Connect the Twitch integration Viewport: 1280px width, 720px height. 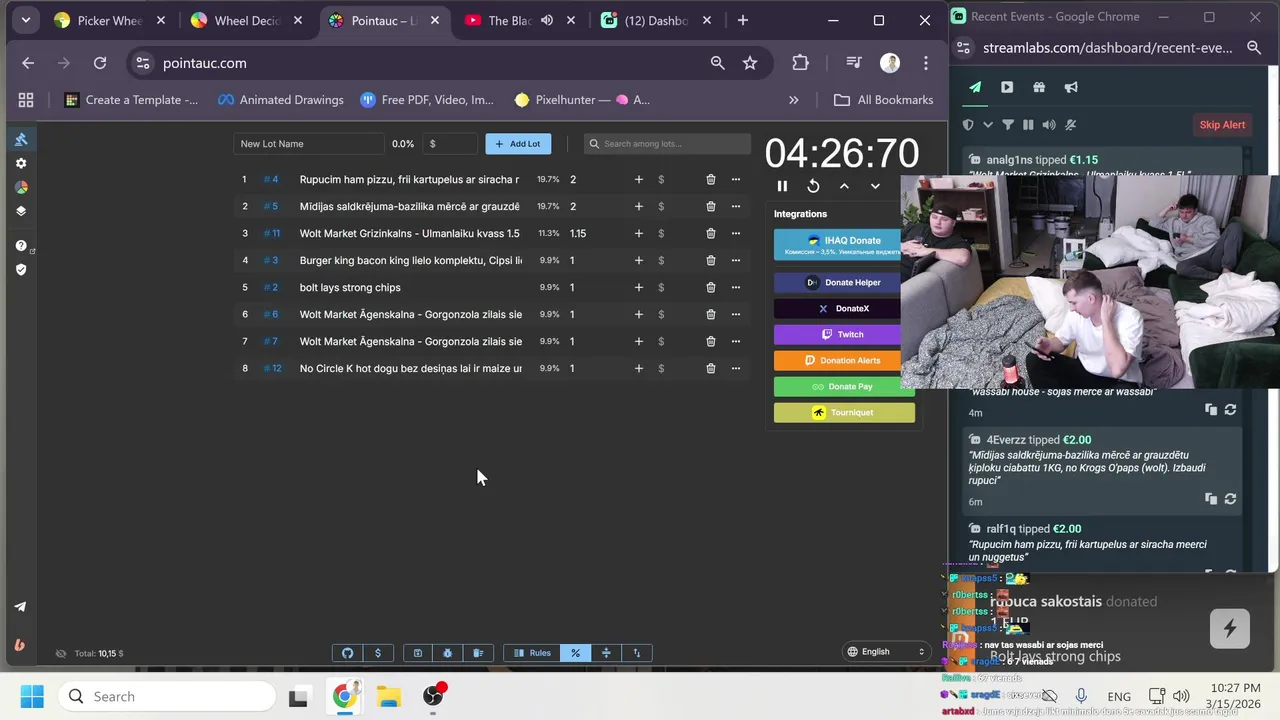coord(838,334)
